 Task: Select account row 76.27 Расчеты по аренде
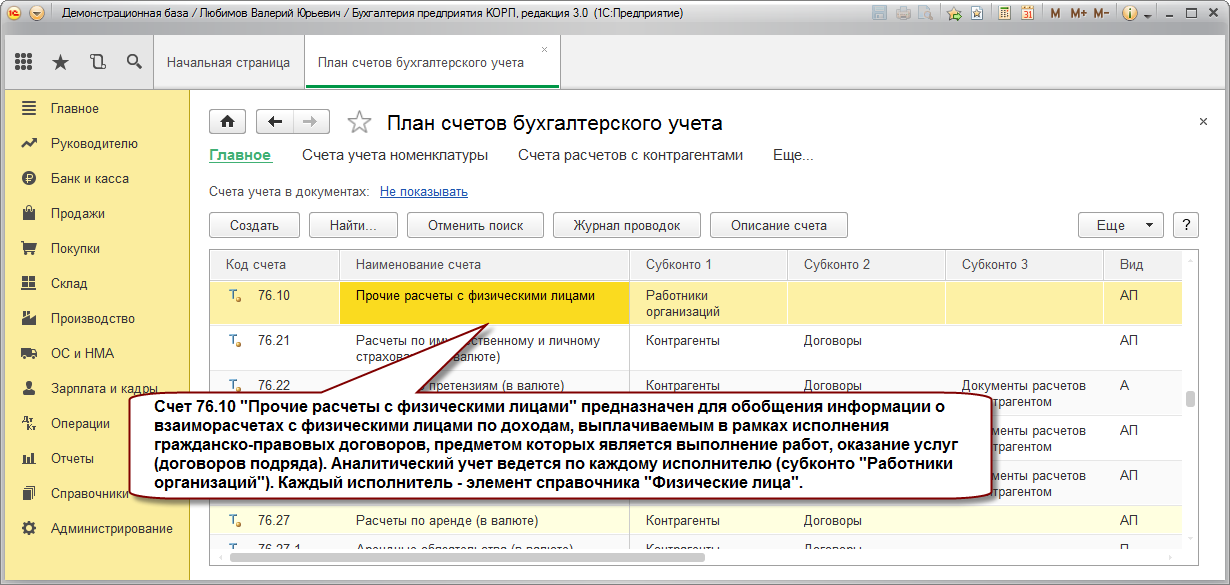click(x=696, y=520)
